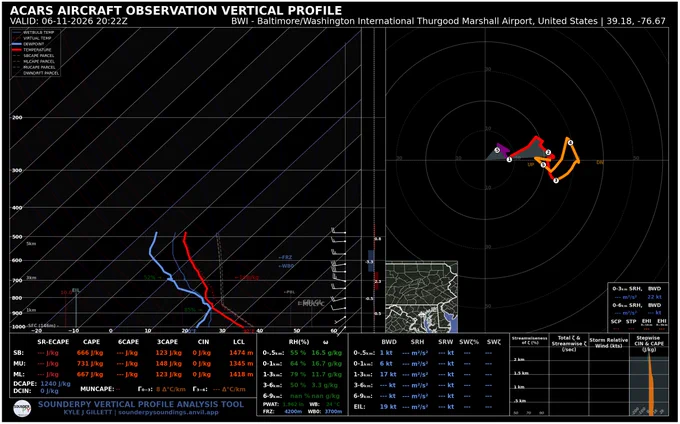Click the EIL BWD value 19 kt
Viewport: 680px width, 424px height.
(388, 407)
